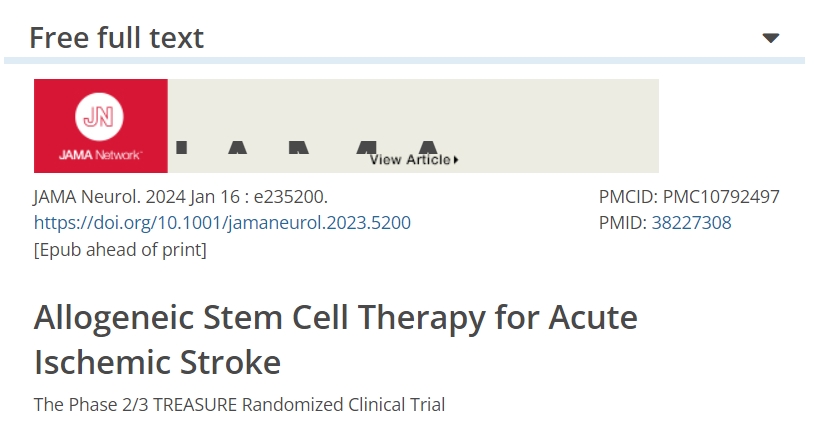Collapse the Free full text section arrow
Image resolution: width=814 pixels, height=425 pixels.
pos(770,38)
